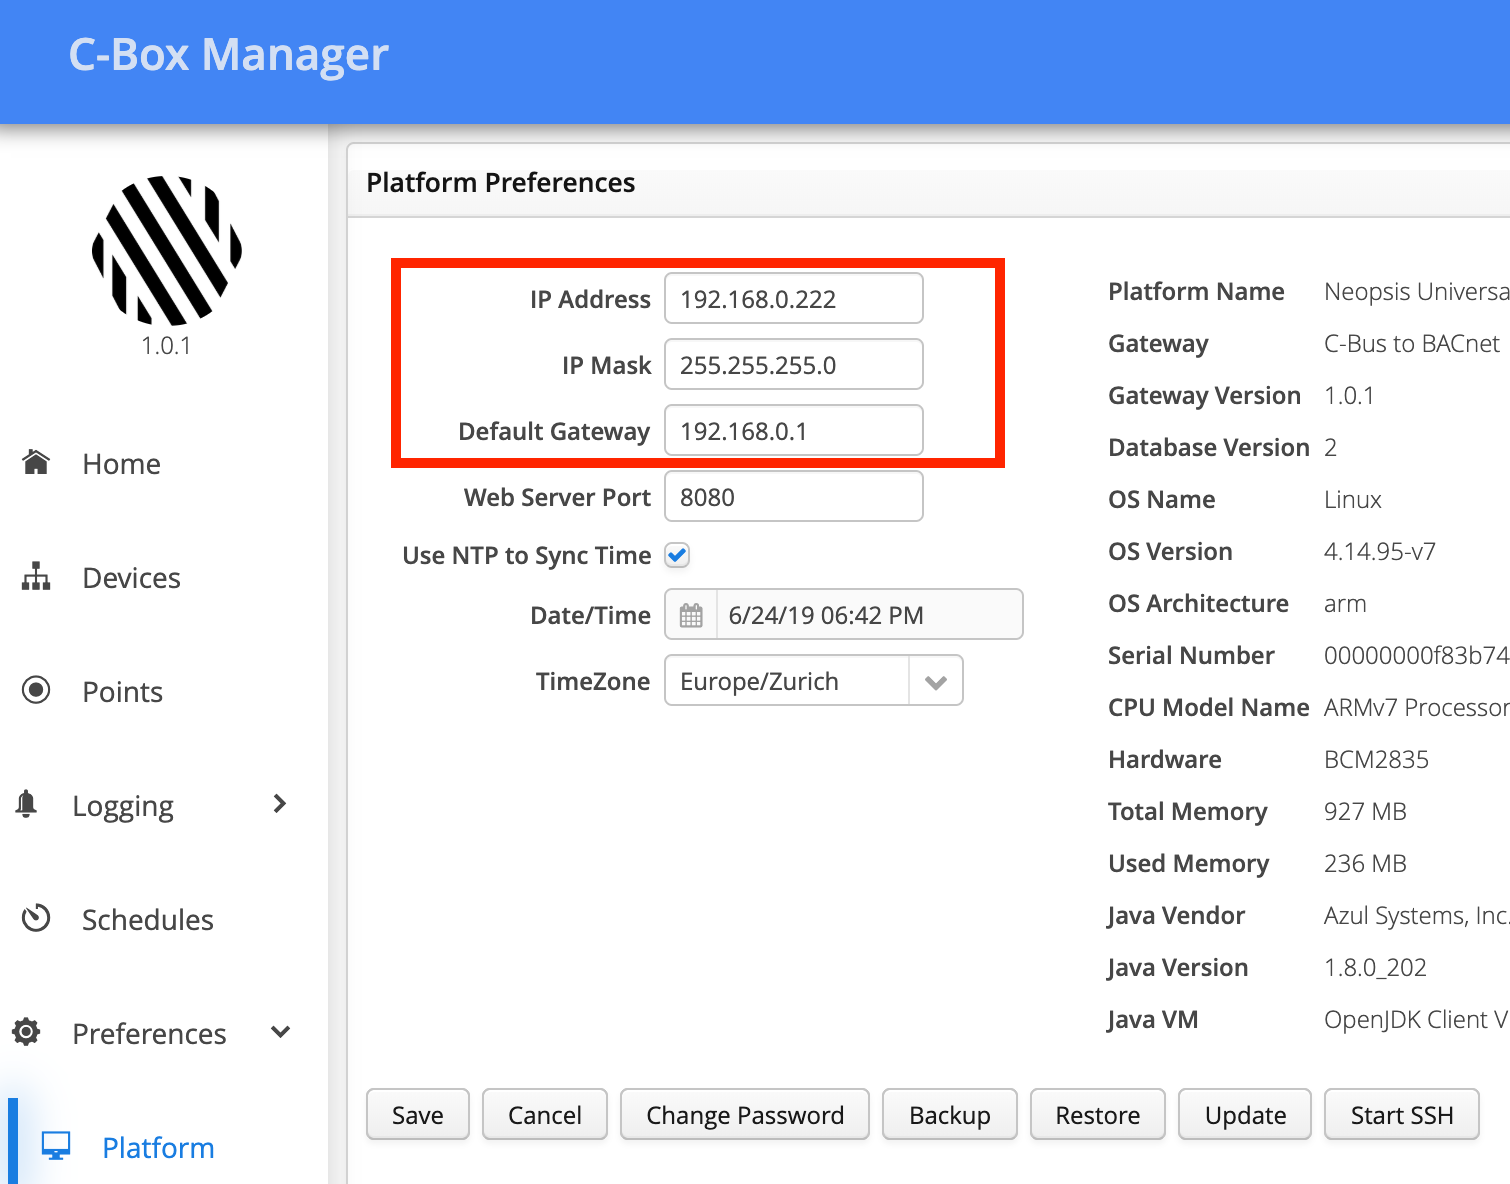This screenshot has height=1184, width=1510.
Task: Open the TimeZone dropdown arrow
Action: [x=936, y=681]
